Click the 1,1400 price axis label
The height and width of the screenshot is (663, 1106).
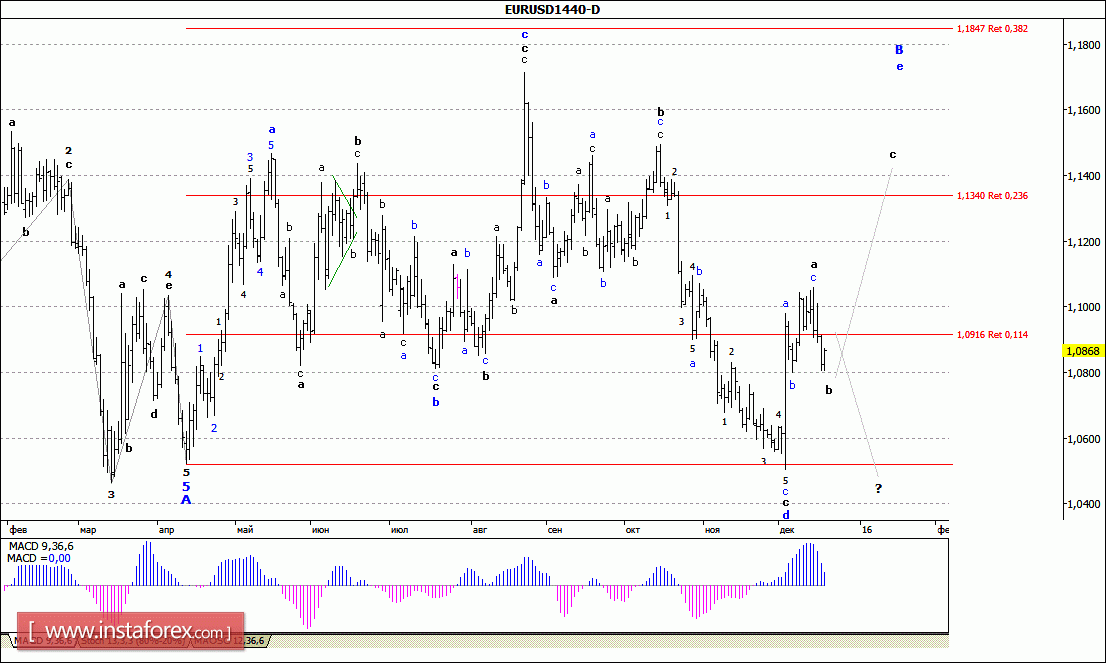(x=1083, y=176)
